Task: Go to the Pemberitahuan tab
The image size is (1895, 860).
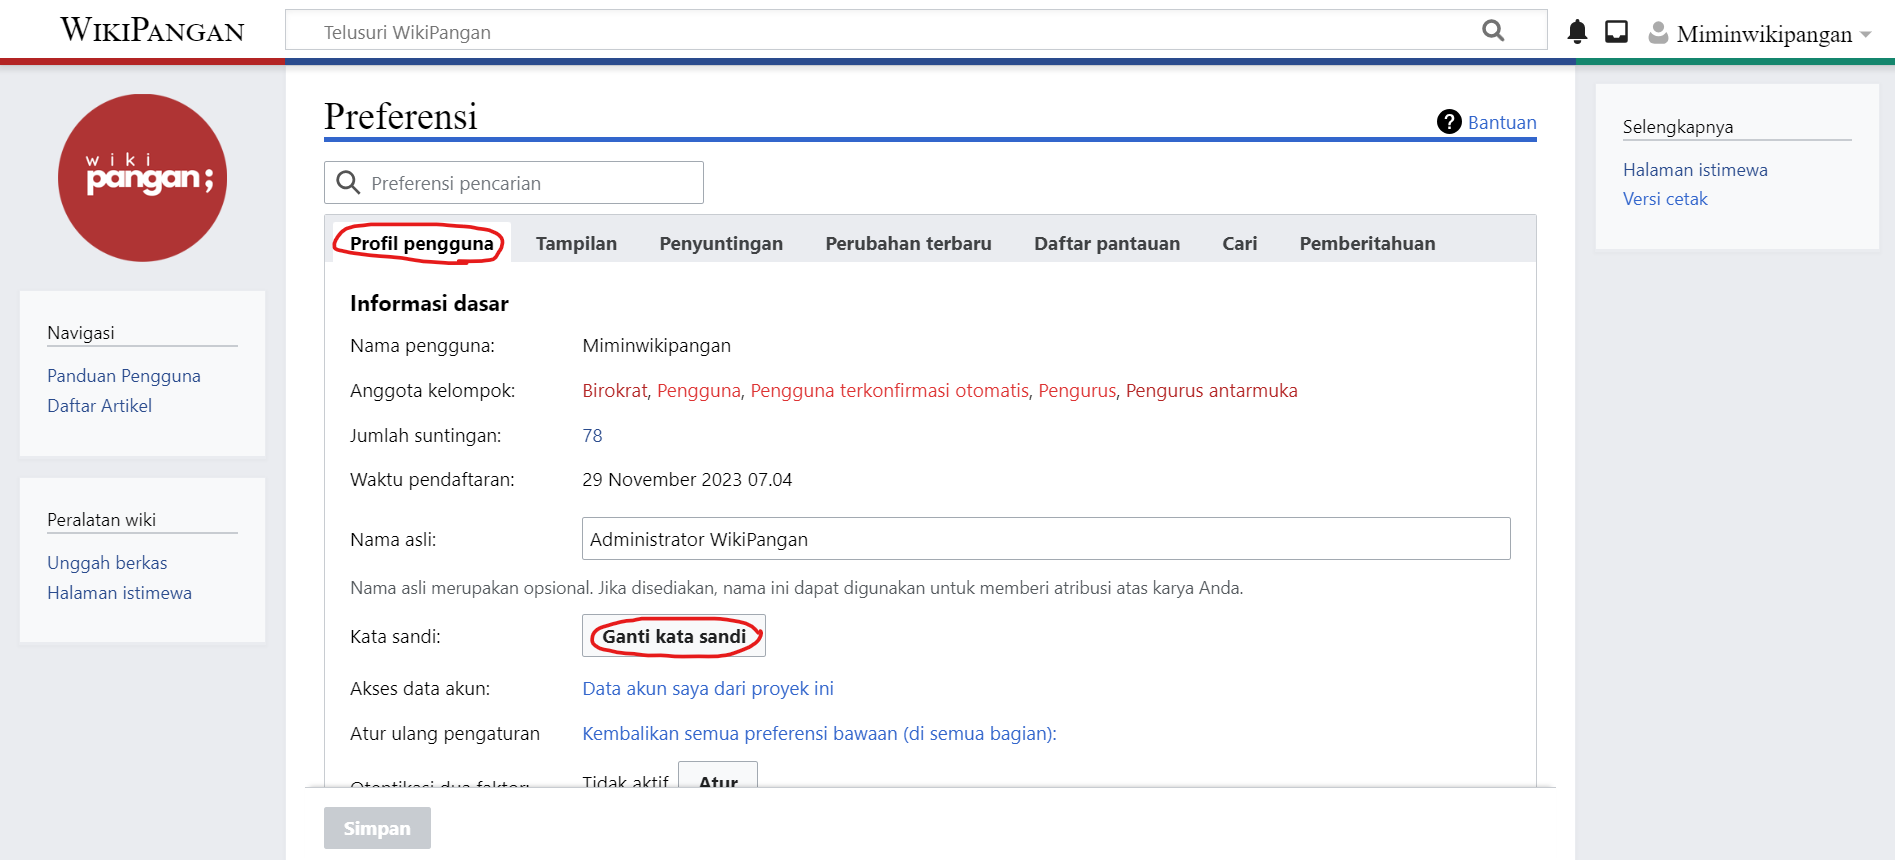Action: point(1366,243)
